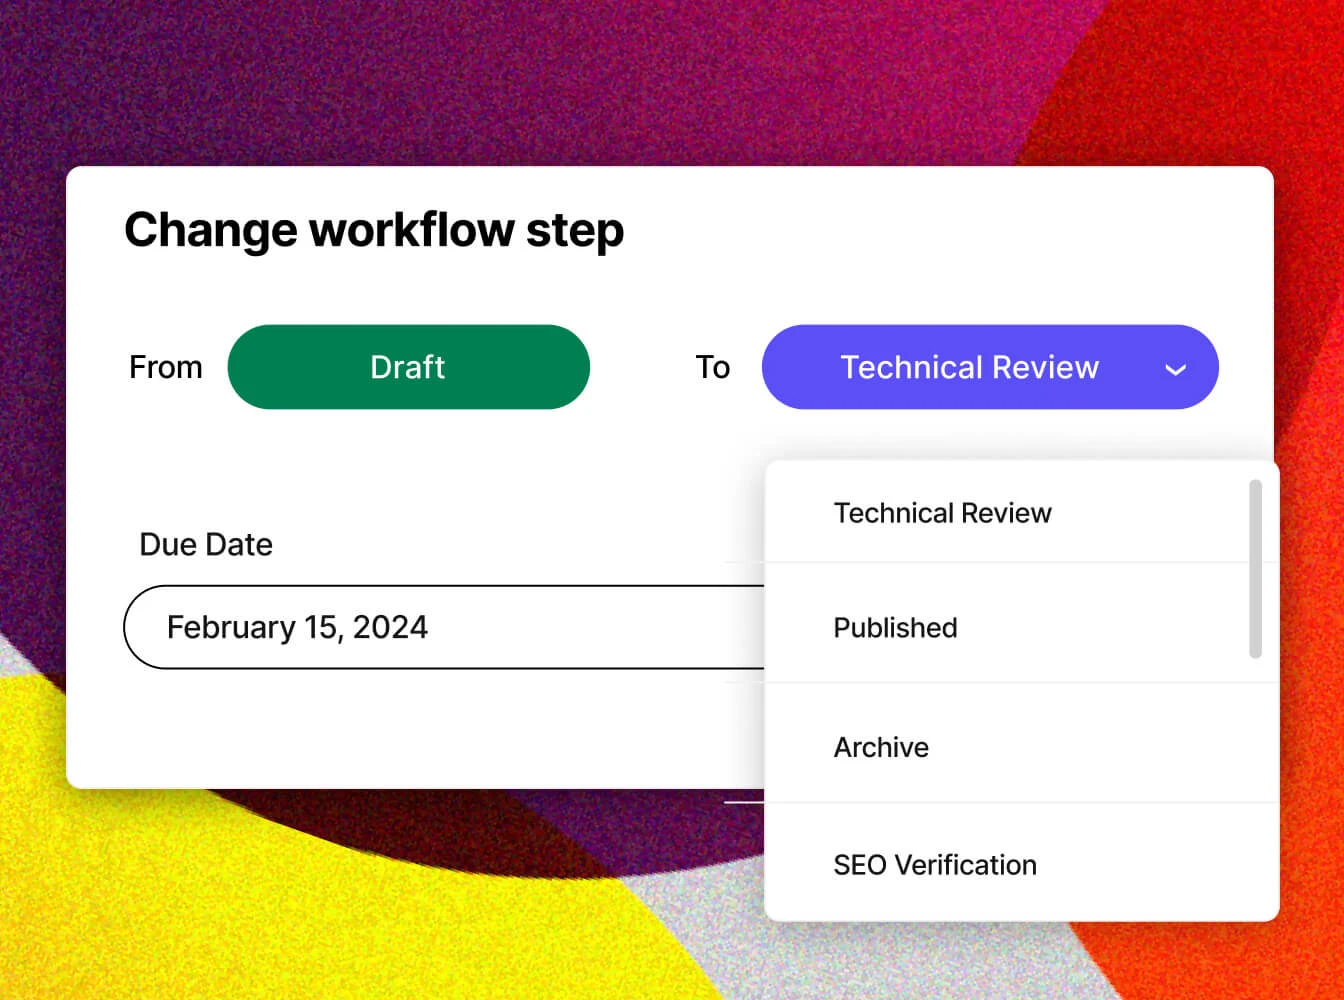This screenshot has width=1344, height=1000.
Task: Click the chevron arrow in the To pill
Action: click(1175, 369)
